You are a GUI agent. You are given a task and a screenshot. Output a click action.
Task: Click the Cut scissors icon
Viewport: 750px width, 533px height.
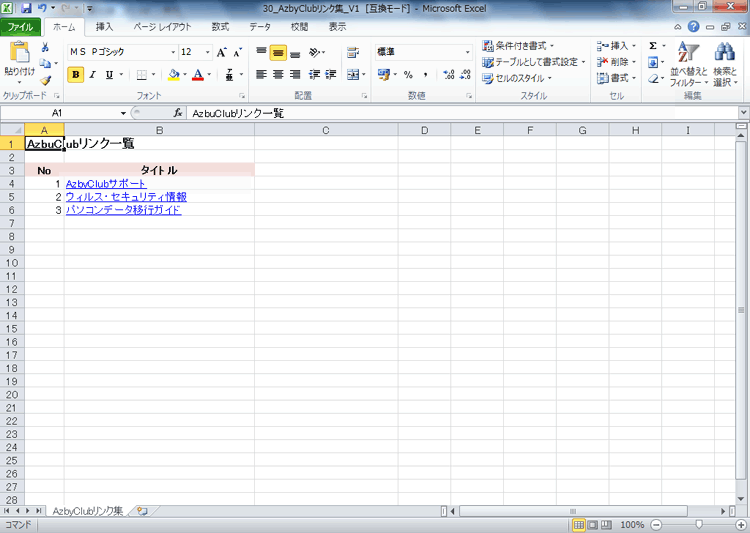pyautogui.click(x=45, y=47)
